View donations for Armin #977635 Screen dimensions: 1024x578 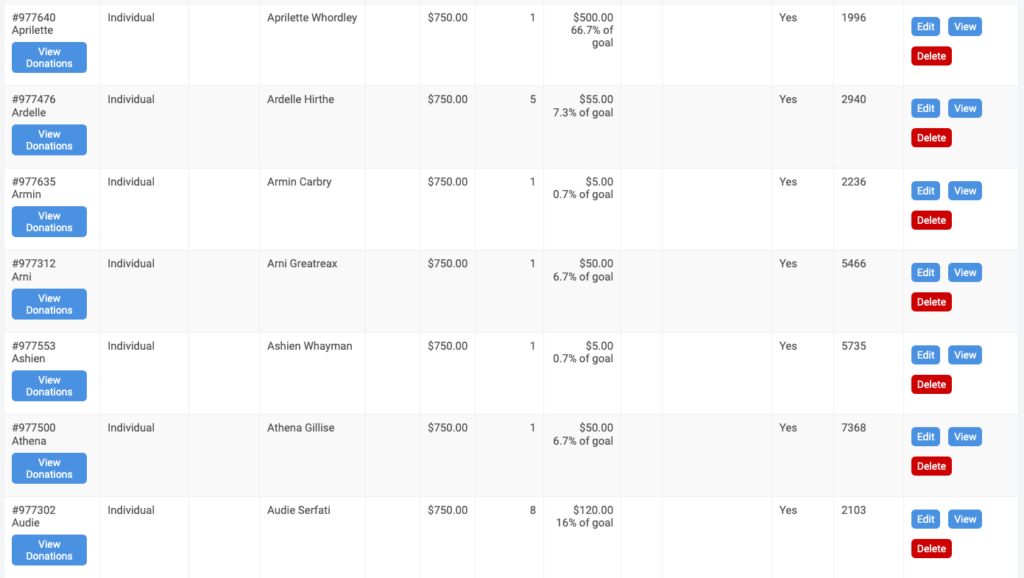(49, 221)
